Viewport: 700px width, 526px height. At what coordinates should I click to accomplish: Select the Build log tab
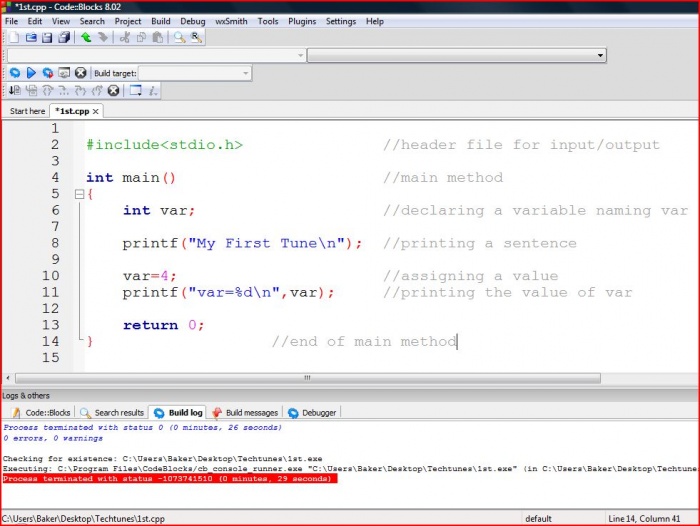(x=178, y=413)
